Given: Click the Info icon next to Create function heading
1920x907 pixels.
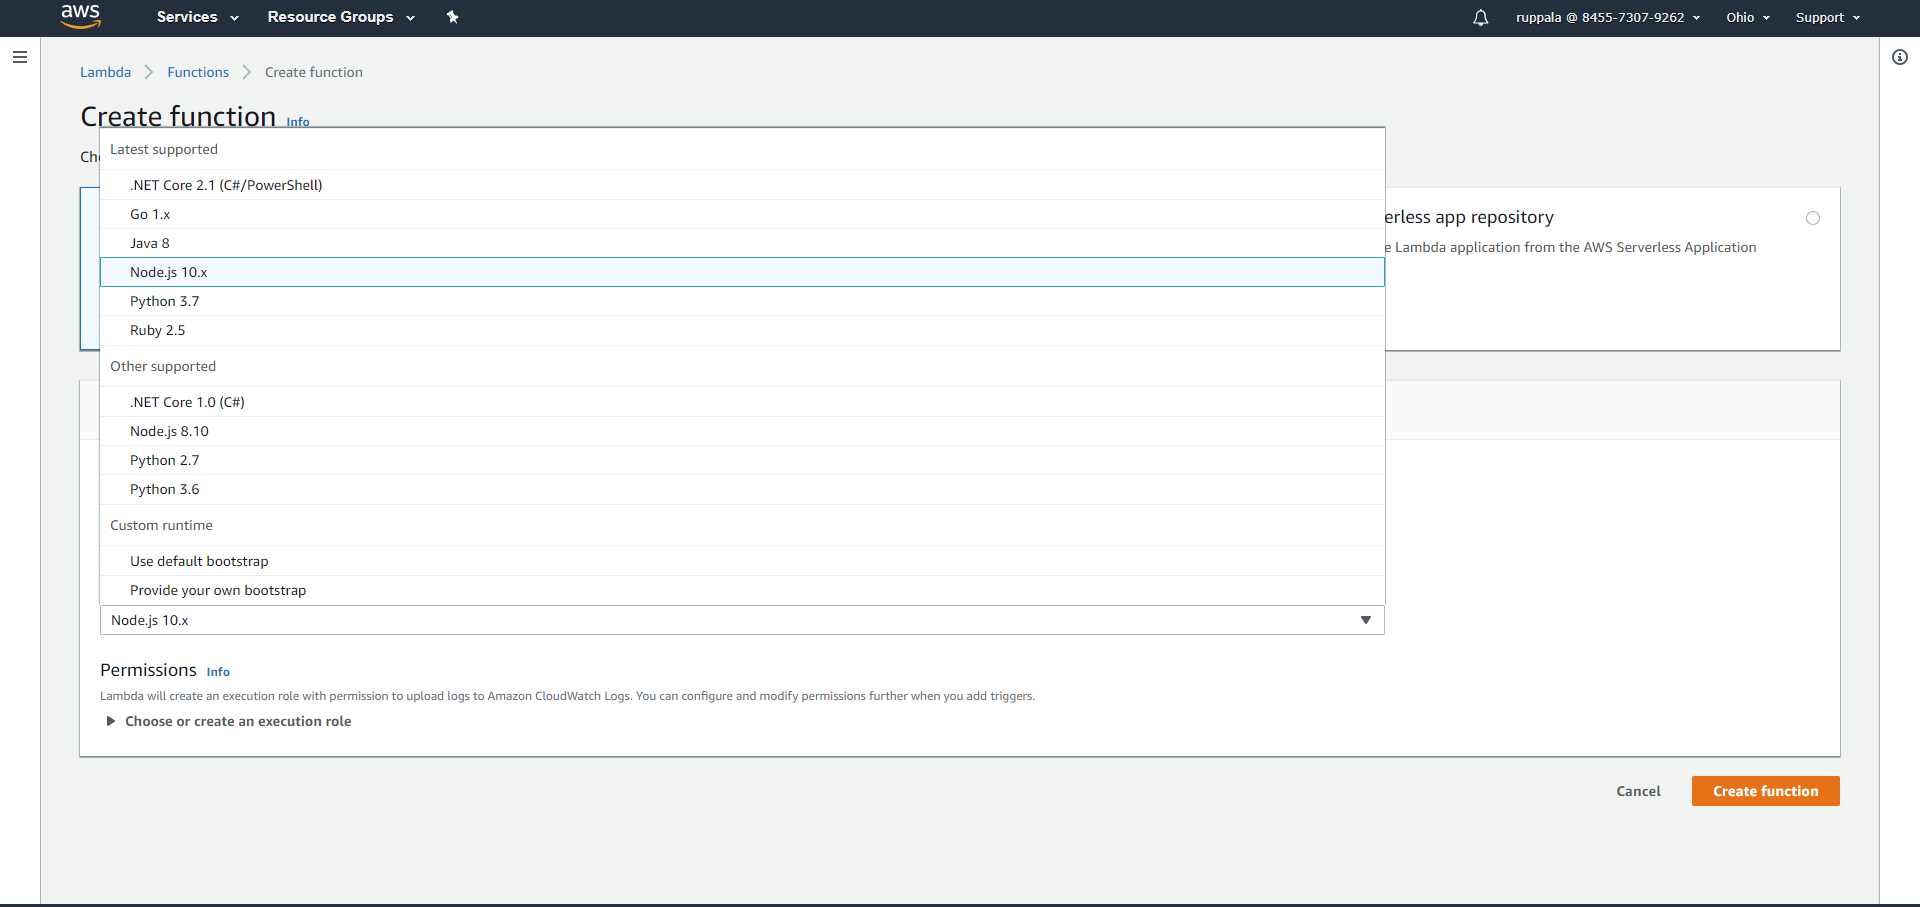Looking at the screenshot, I should 297,122.
